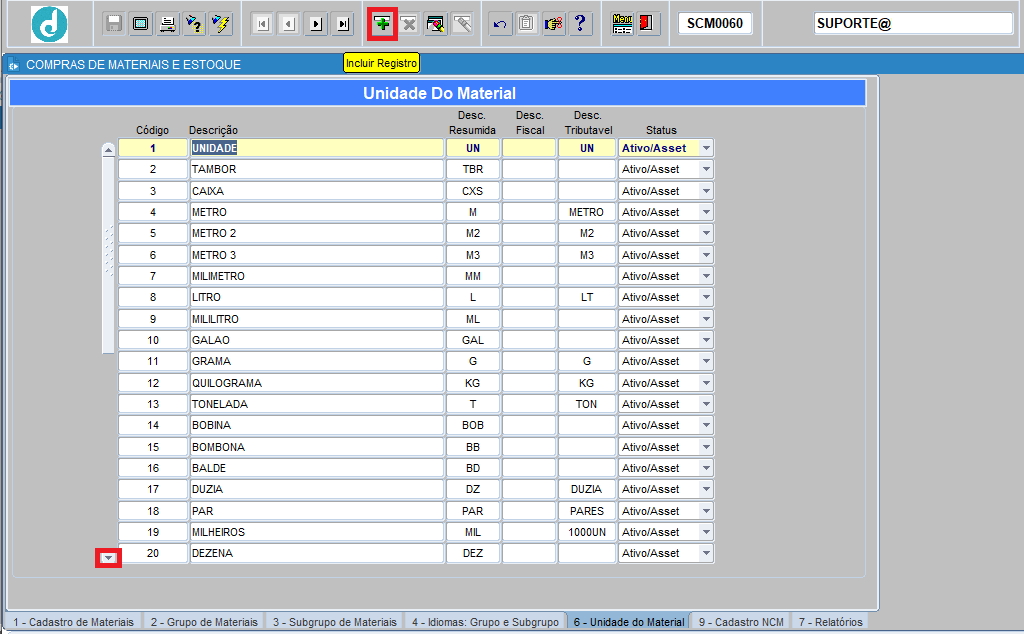Open tab 9 - Cadastro NCM
1024x634 pixels.
(x=741, y=622)
